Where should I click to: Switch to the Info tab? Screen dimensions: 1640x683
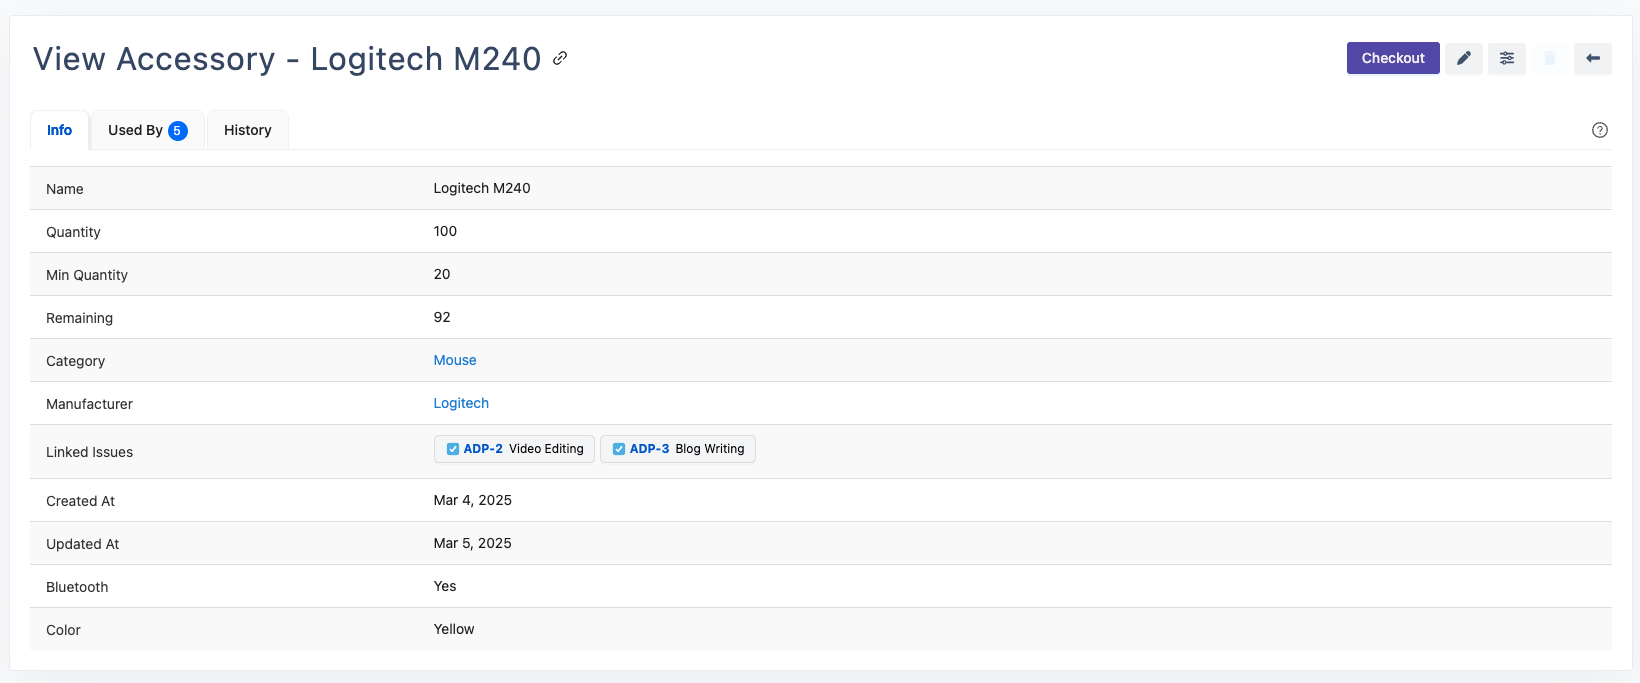pyautogui.click(x=60, y=130)
